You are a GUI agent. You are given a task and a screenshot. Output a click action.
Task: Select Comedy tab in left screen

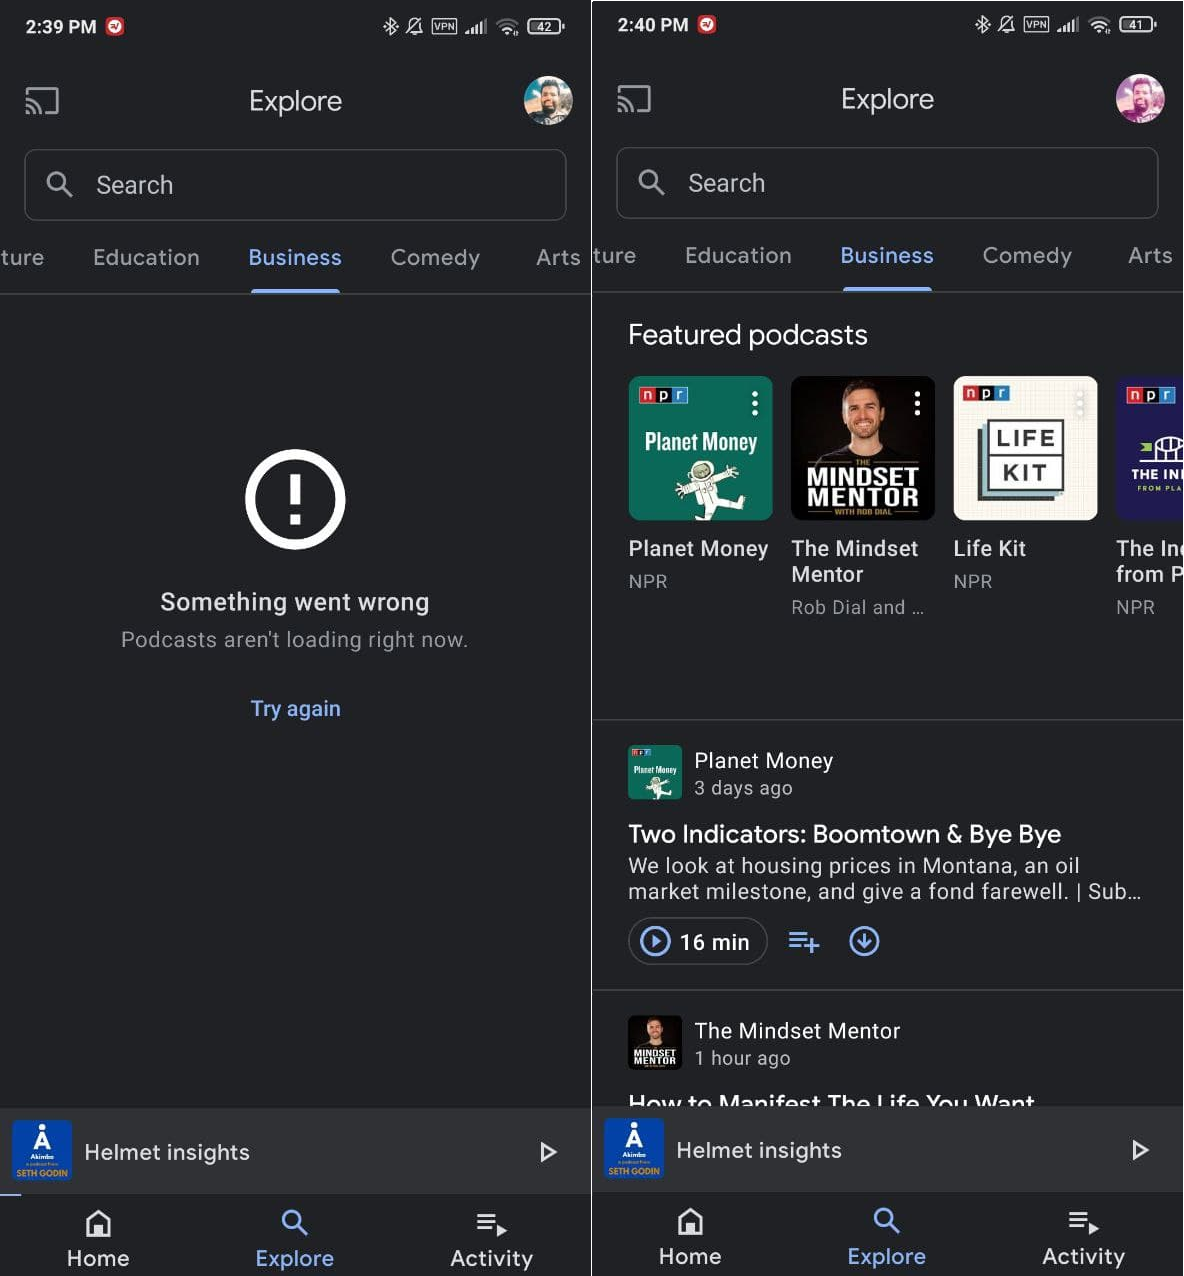tap(435, 258)
